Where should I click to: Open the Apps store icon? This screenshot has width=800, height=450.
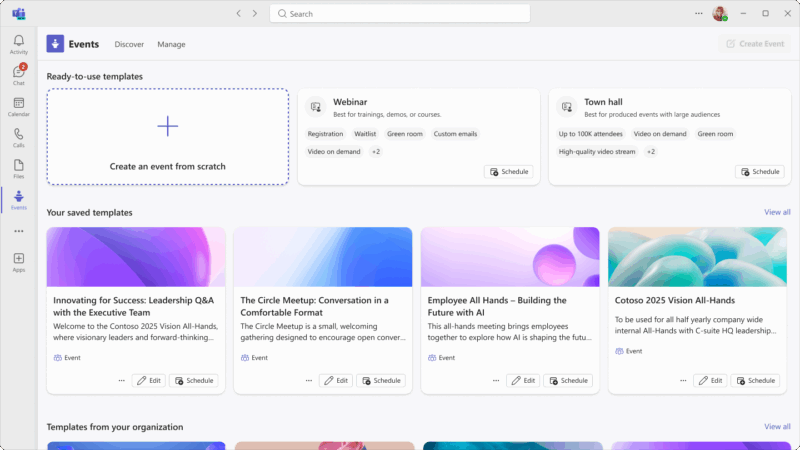pyautogui.click(x=18, y=262)
